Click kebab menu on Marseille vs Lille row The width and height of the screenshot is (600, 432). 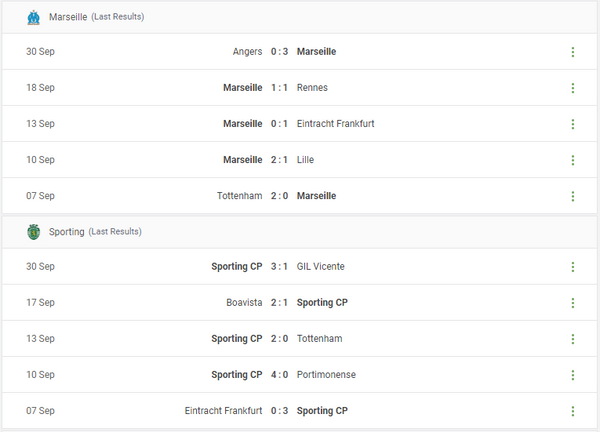point(573,160)
